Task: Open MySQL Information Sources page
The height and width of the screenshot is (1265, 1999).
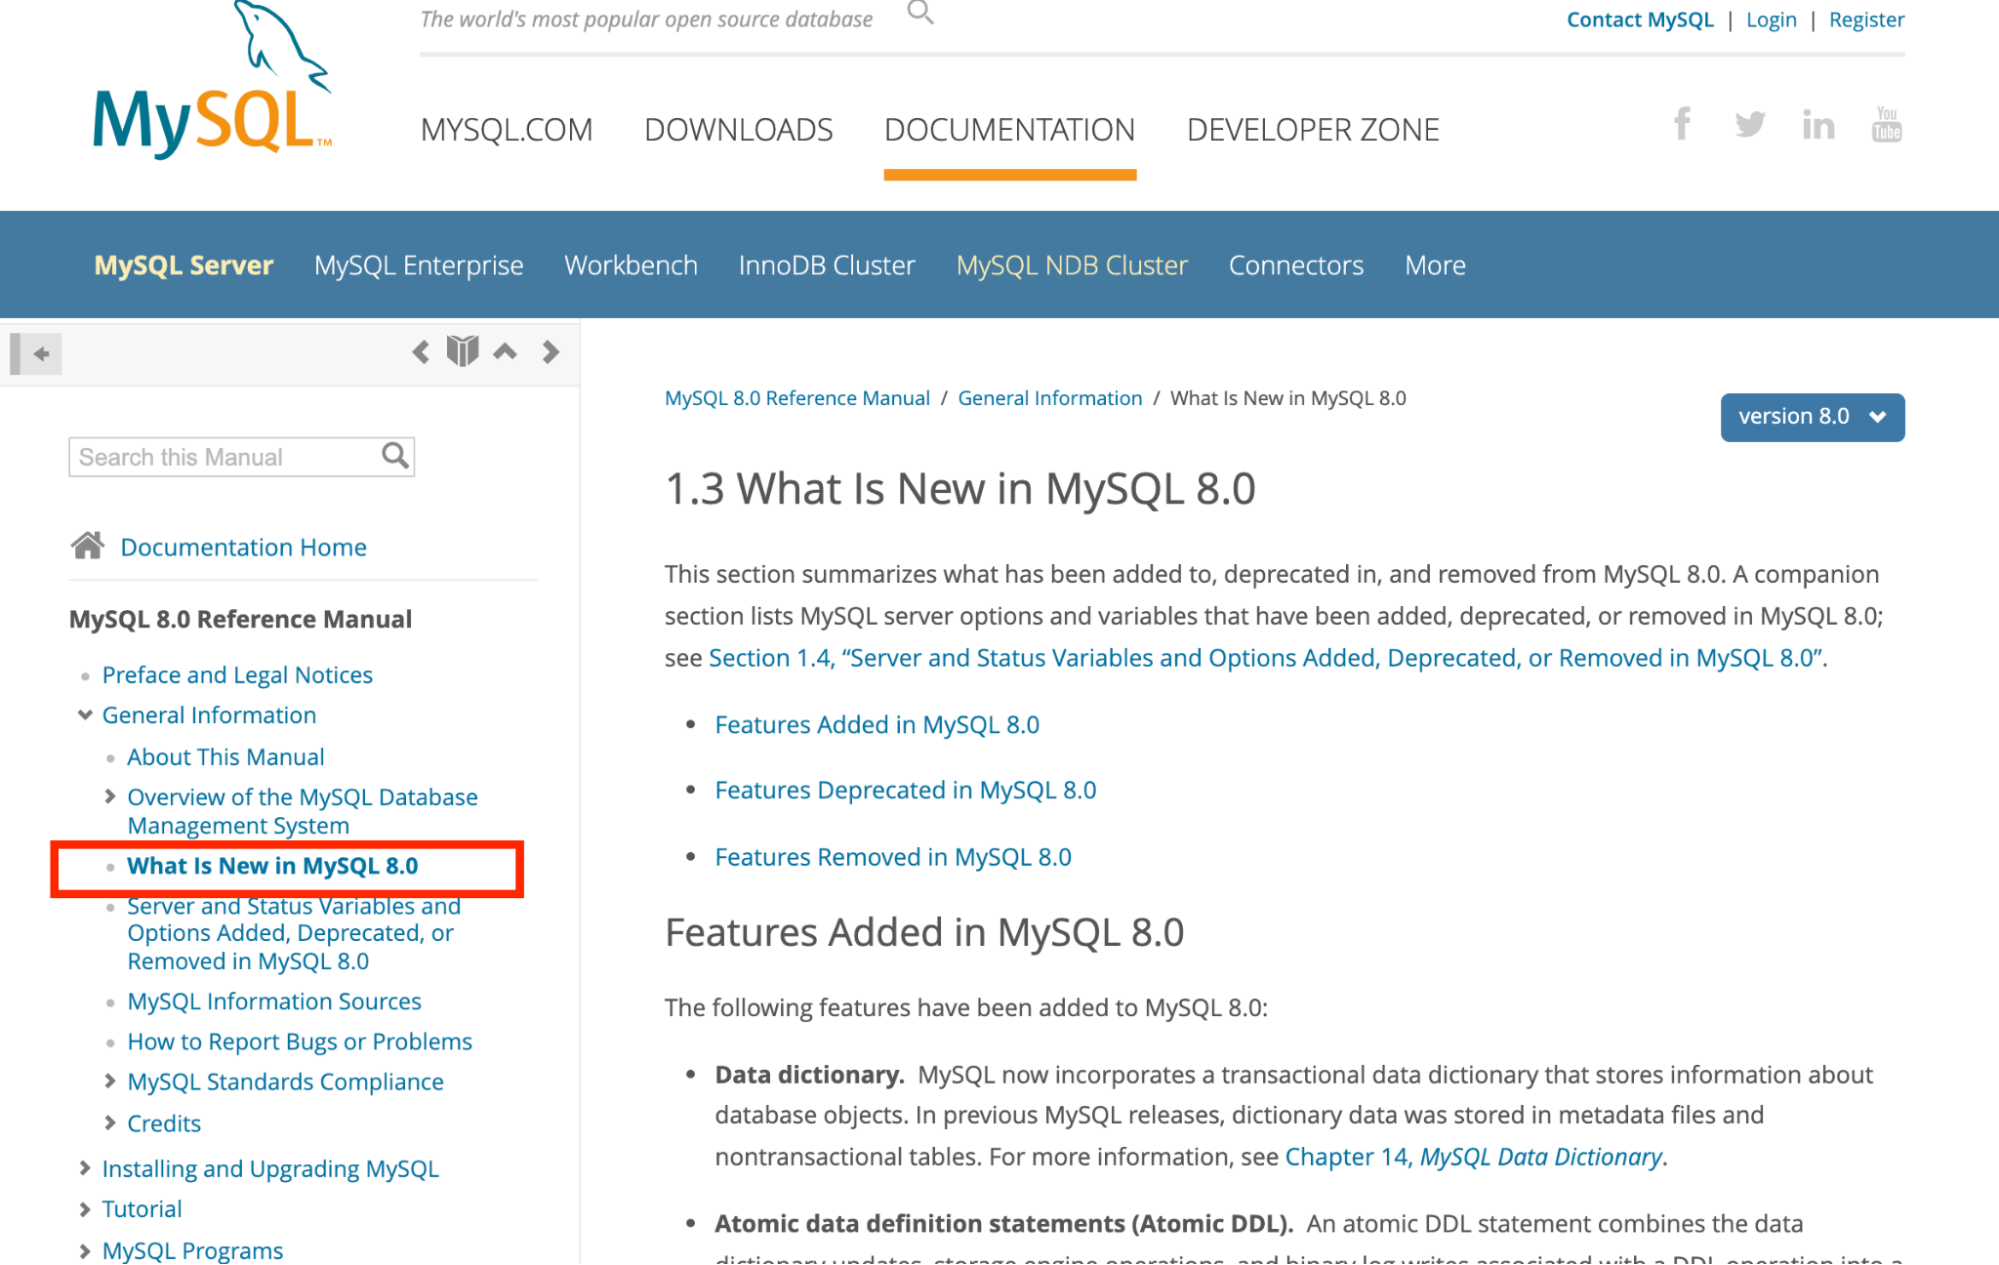Action: pyautogui.click(x=274, y=1001)
